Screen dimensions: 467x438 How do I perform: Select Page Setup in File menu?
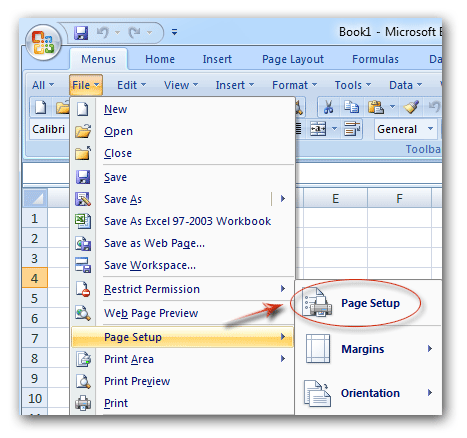(182, 337)
